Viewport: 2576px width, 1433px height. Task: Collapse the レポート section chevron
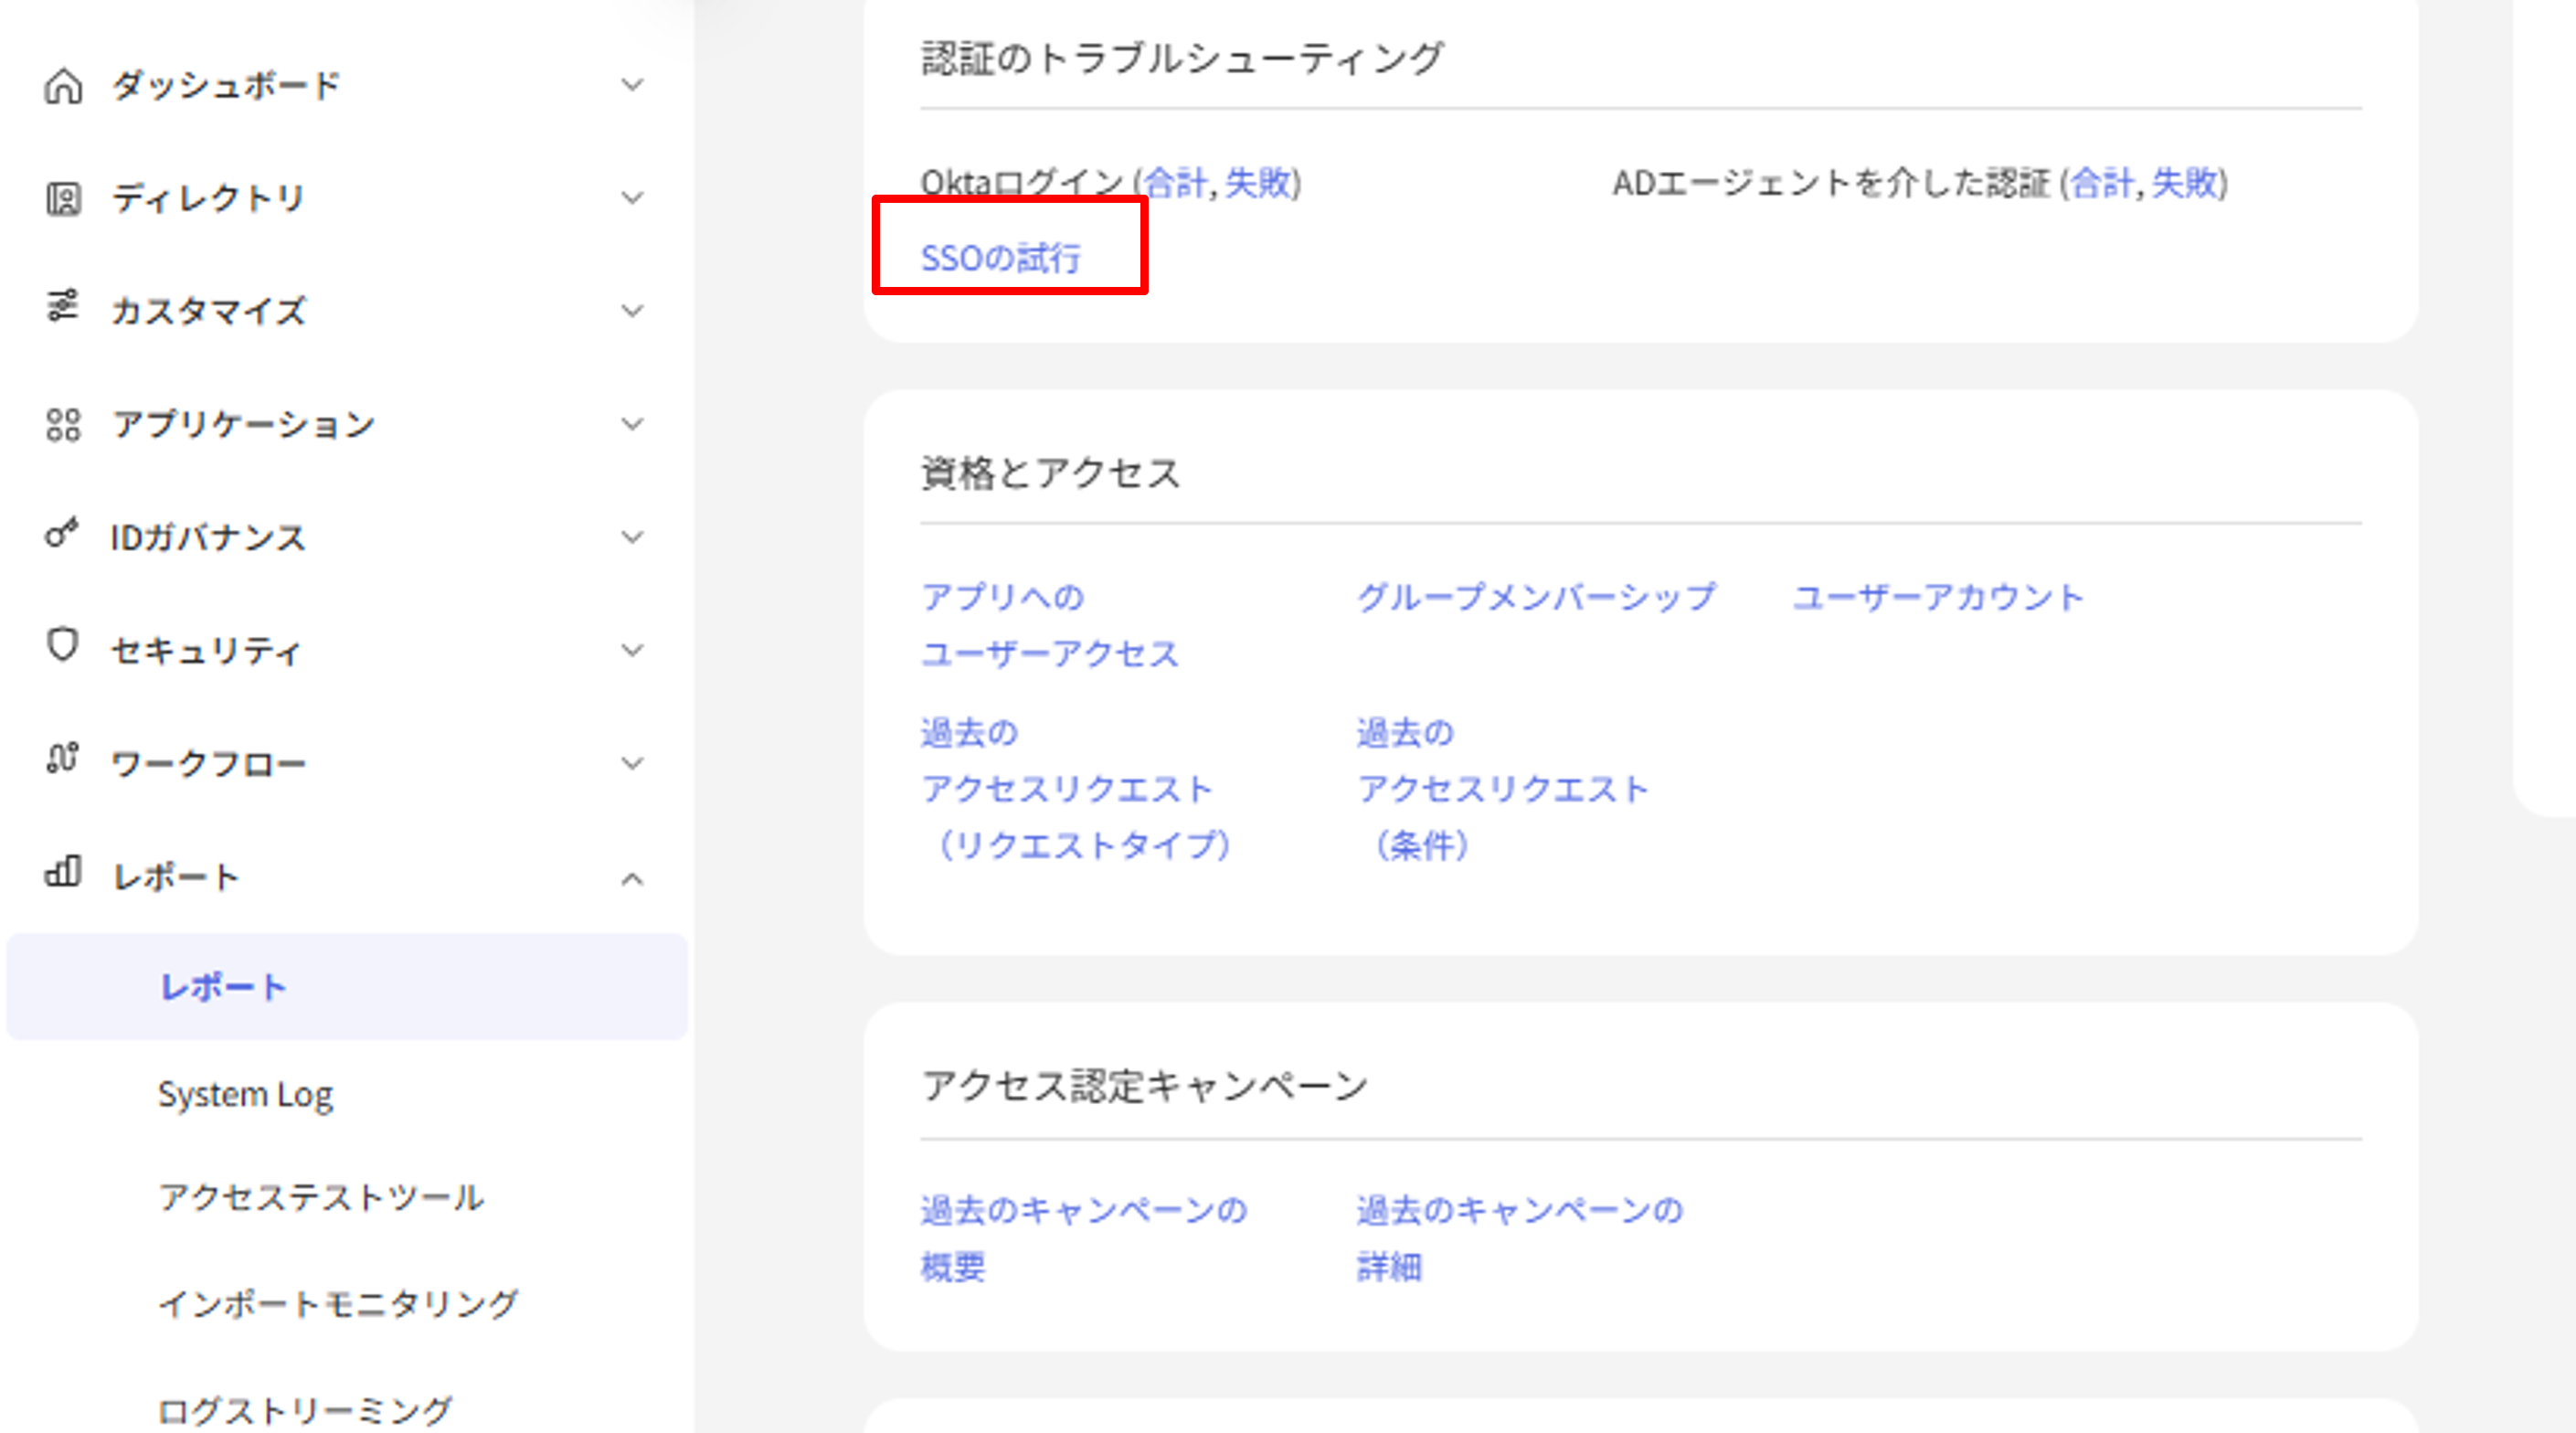point(632,879)
